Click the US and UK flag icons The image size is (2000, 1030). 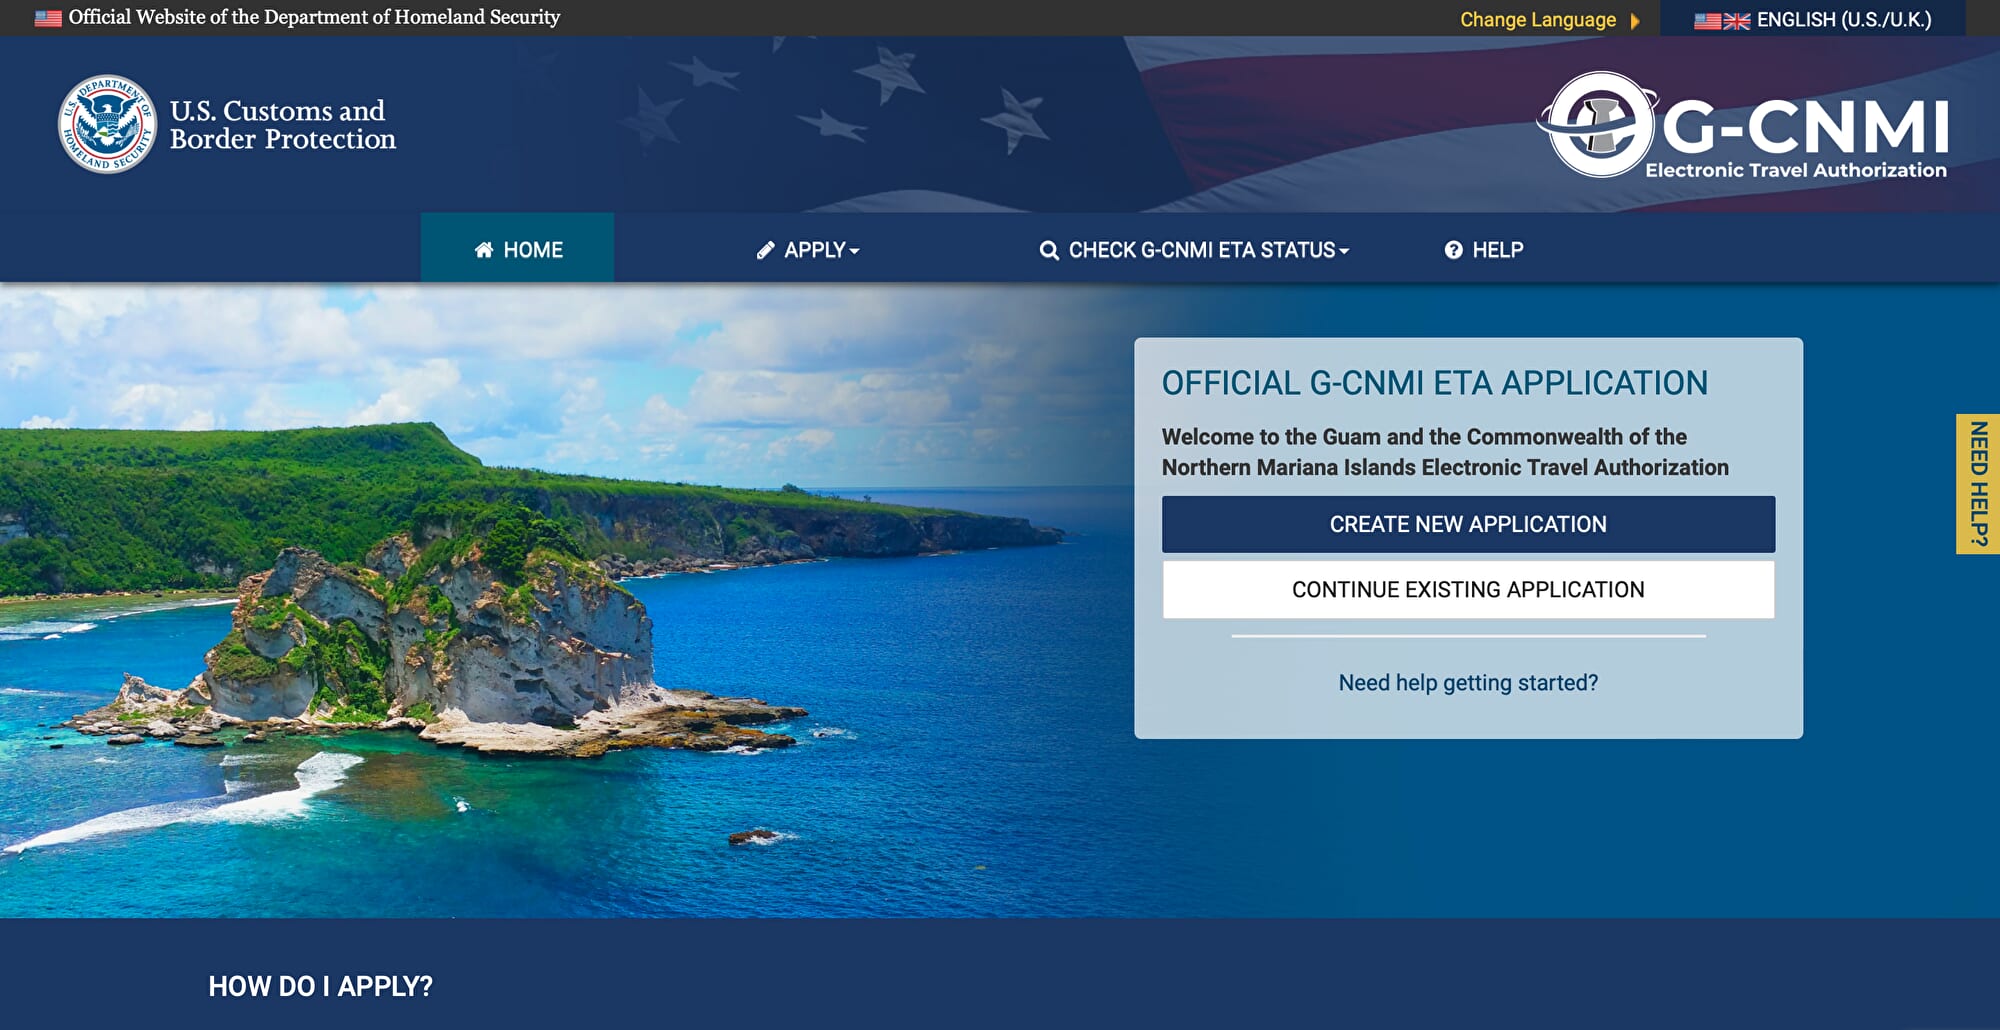(1721, 20)
